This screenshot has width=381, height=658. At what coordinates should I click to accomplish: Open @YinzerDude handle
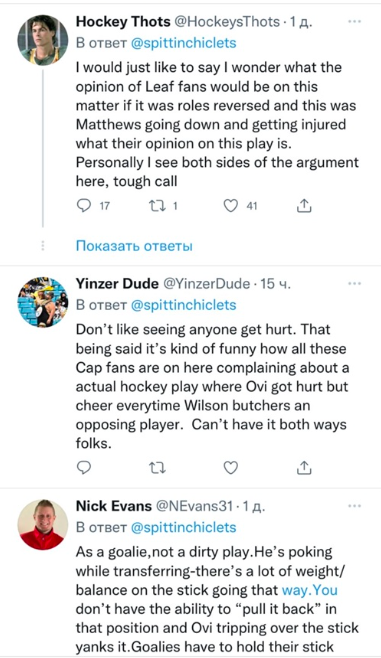(206, 284)
